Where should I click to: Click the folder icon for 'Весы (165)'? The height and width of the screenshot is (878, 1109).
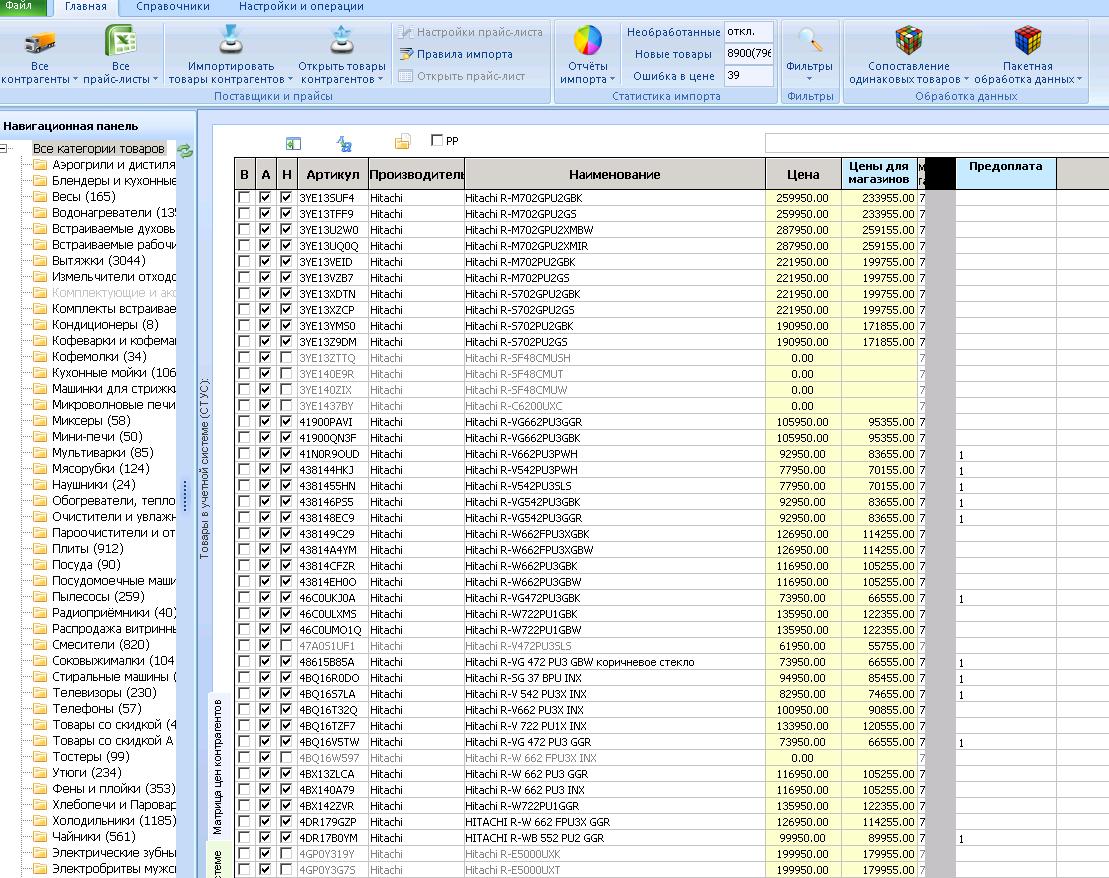pyautogui.click(x=40, y=197)
